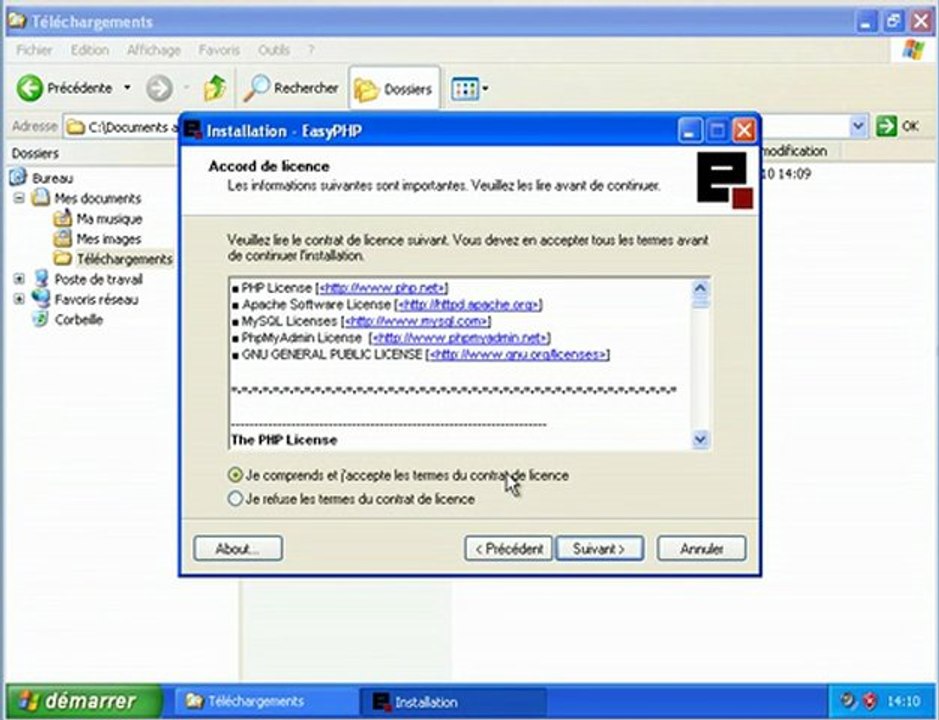Click the first system tray icon
939x720 pixels.
(x=847, y=700)
